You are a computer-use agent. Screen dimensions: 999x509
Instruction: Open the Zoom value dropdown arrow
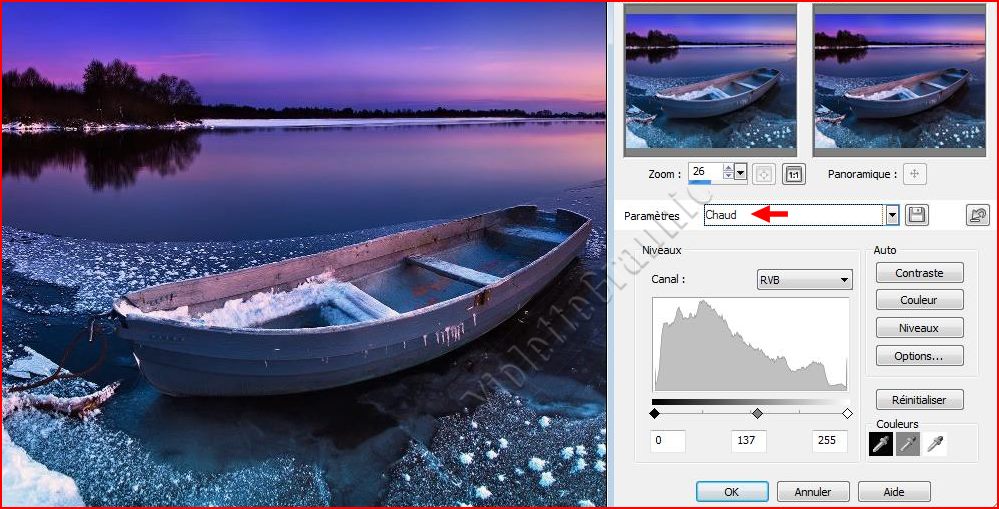coord(740,173)
